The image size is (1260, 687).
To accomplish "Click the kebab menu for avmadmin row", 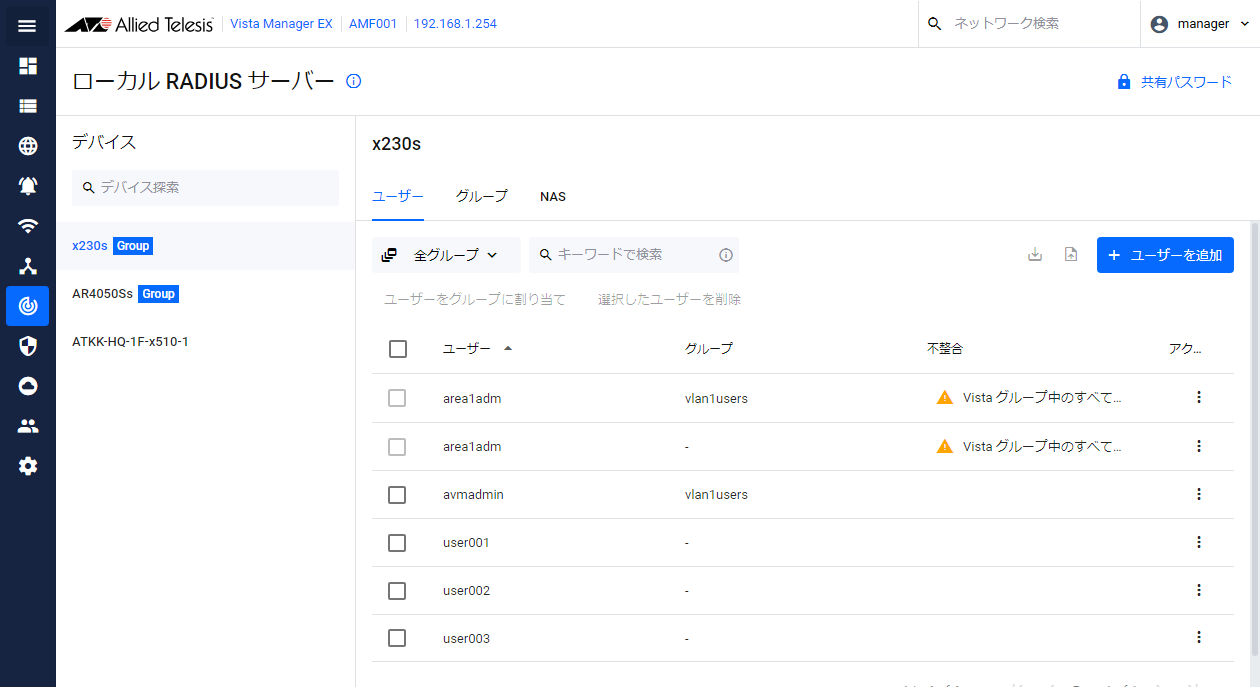I will pos(1199,494).
